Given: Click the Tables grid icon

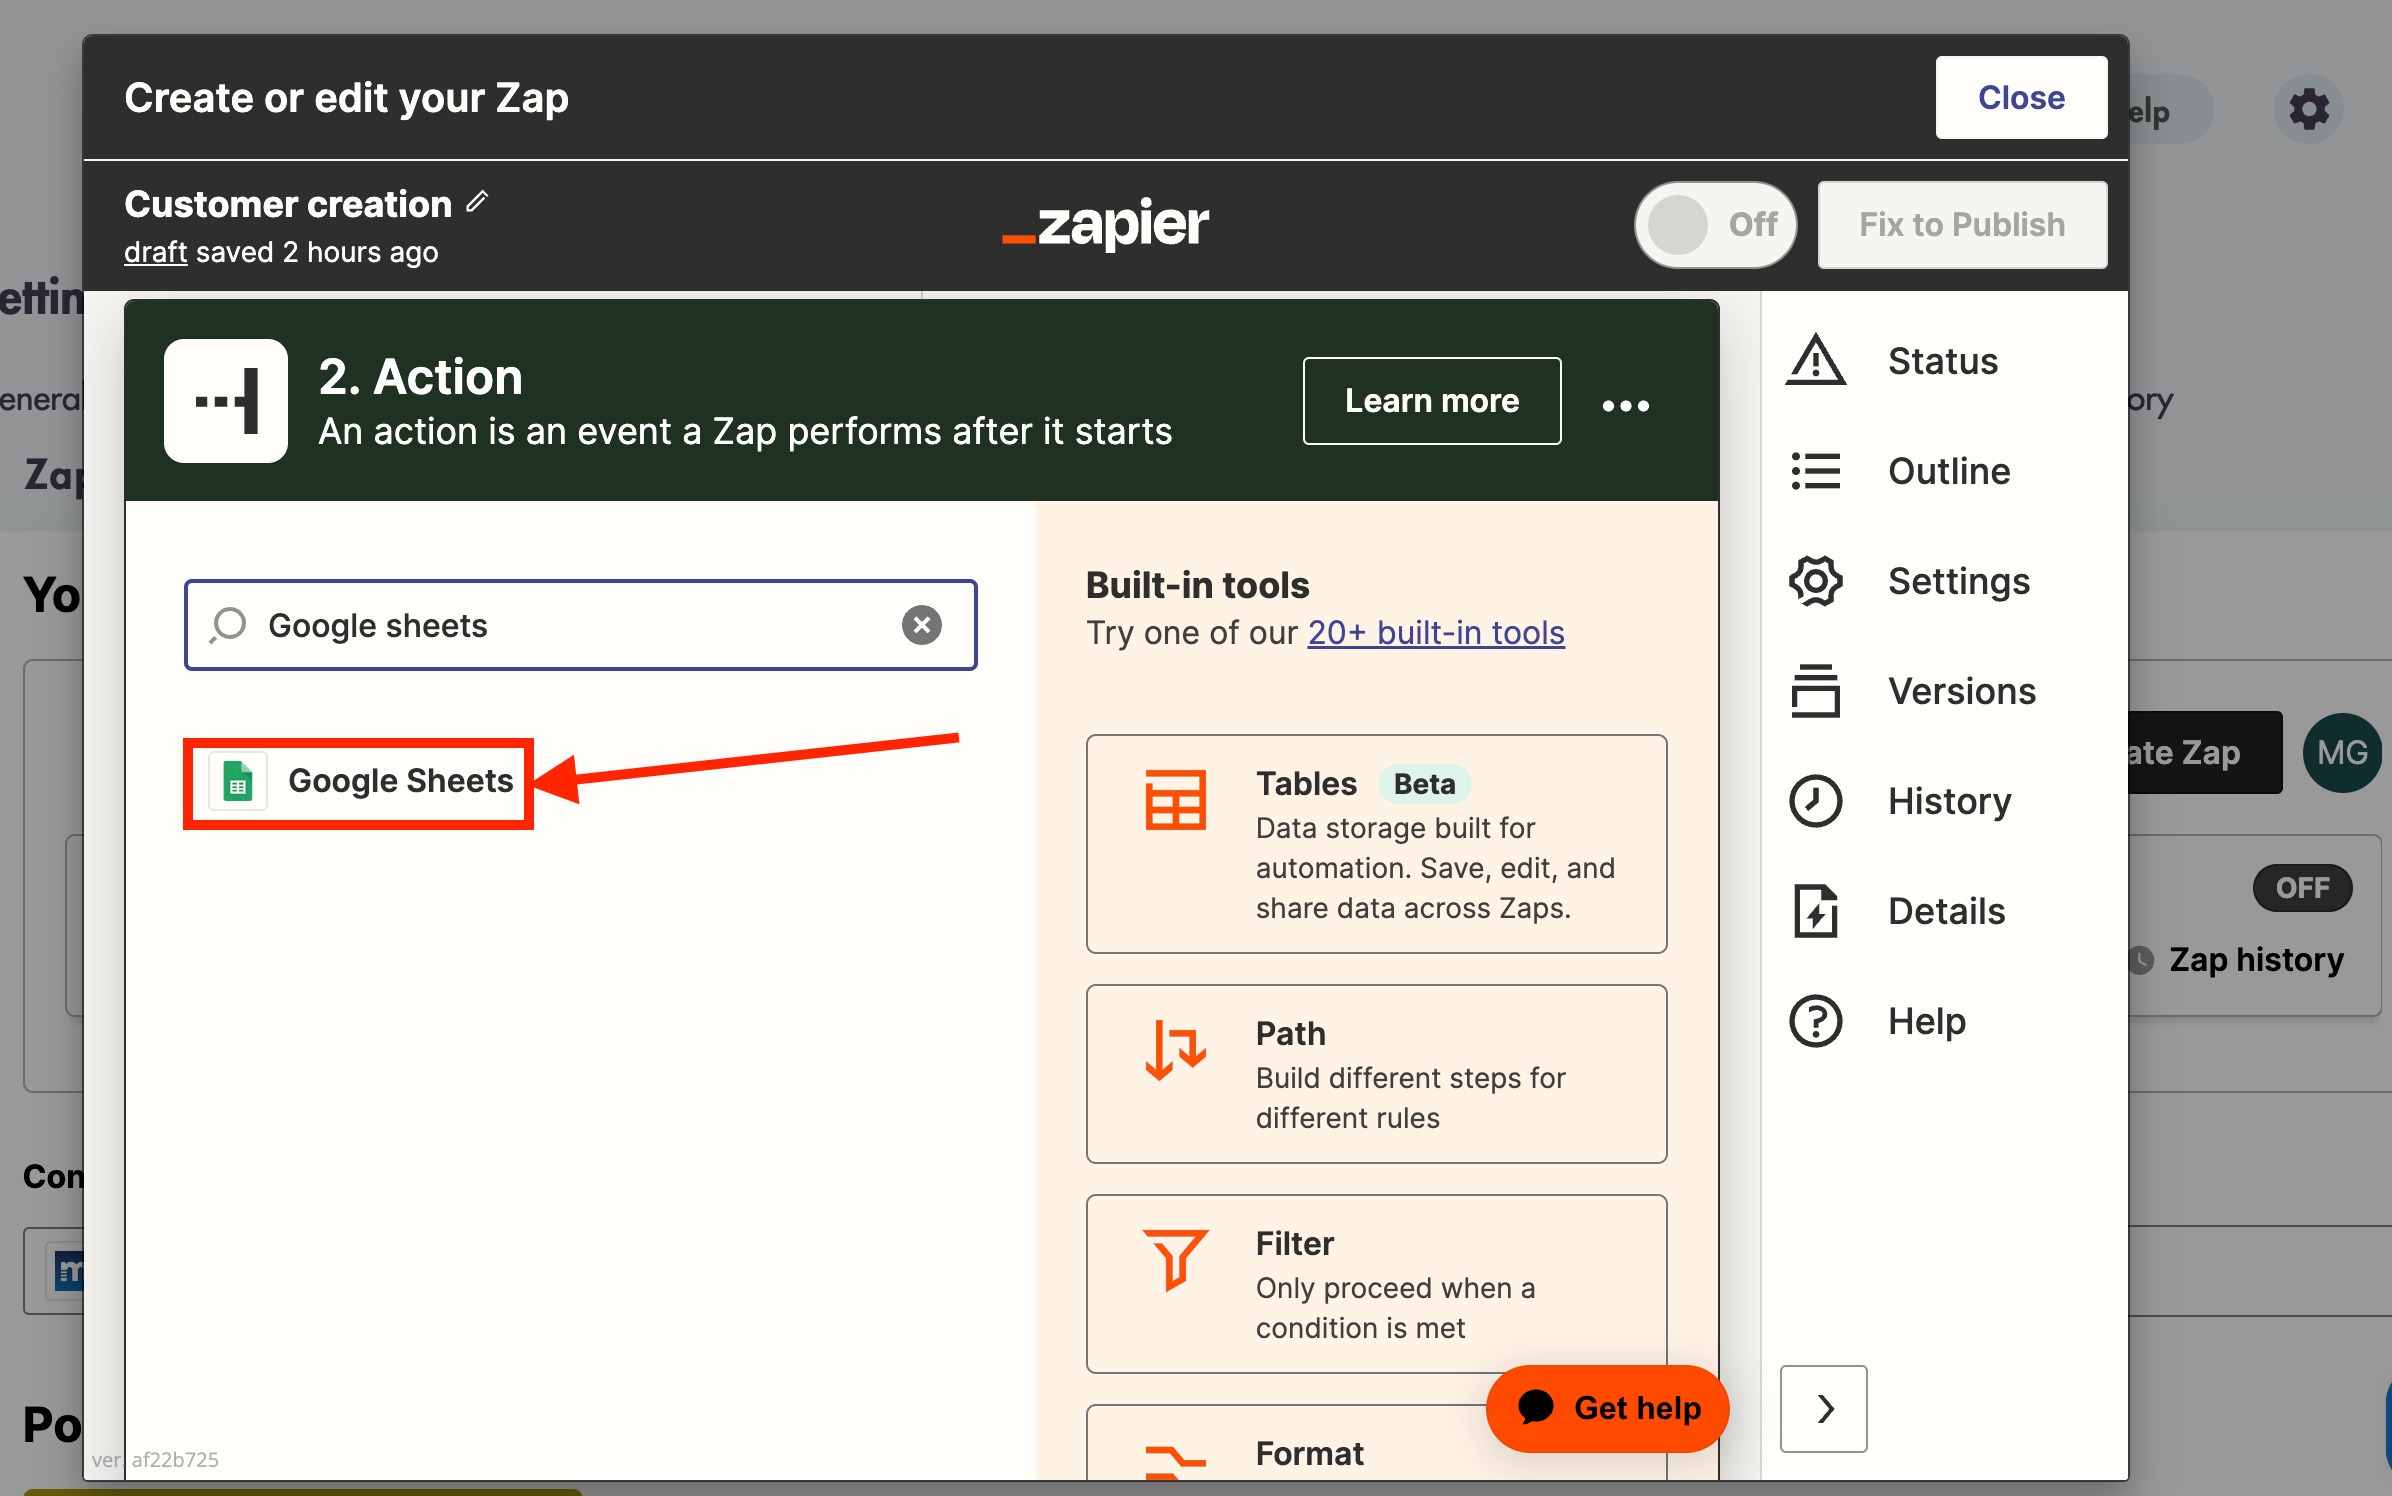Looking at the screenshot, I should [1175, 799].
